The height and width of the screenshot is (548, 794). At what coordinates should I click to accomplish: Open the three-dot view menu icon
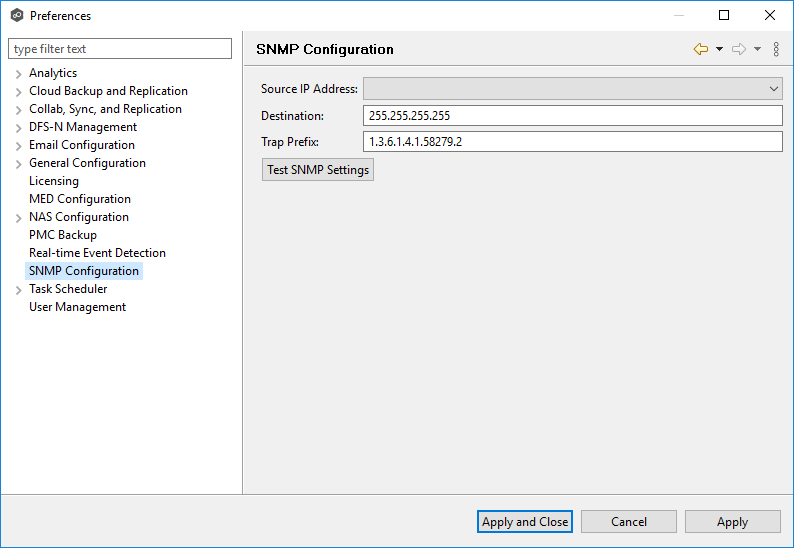[776, 49]
